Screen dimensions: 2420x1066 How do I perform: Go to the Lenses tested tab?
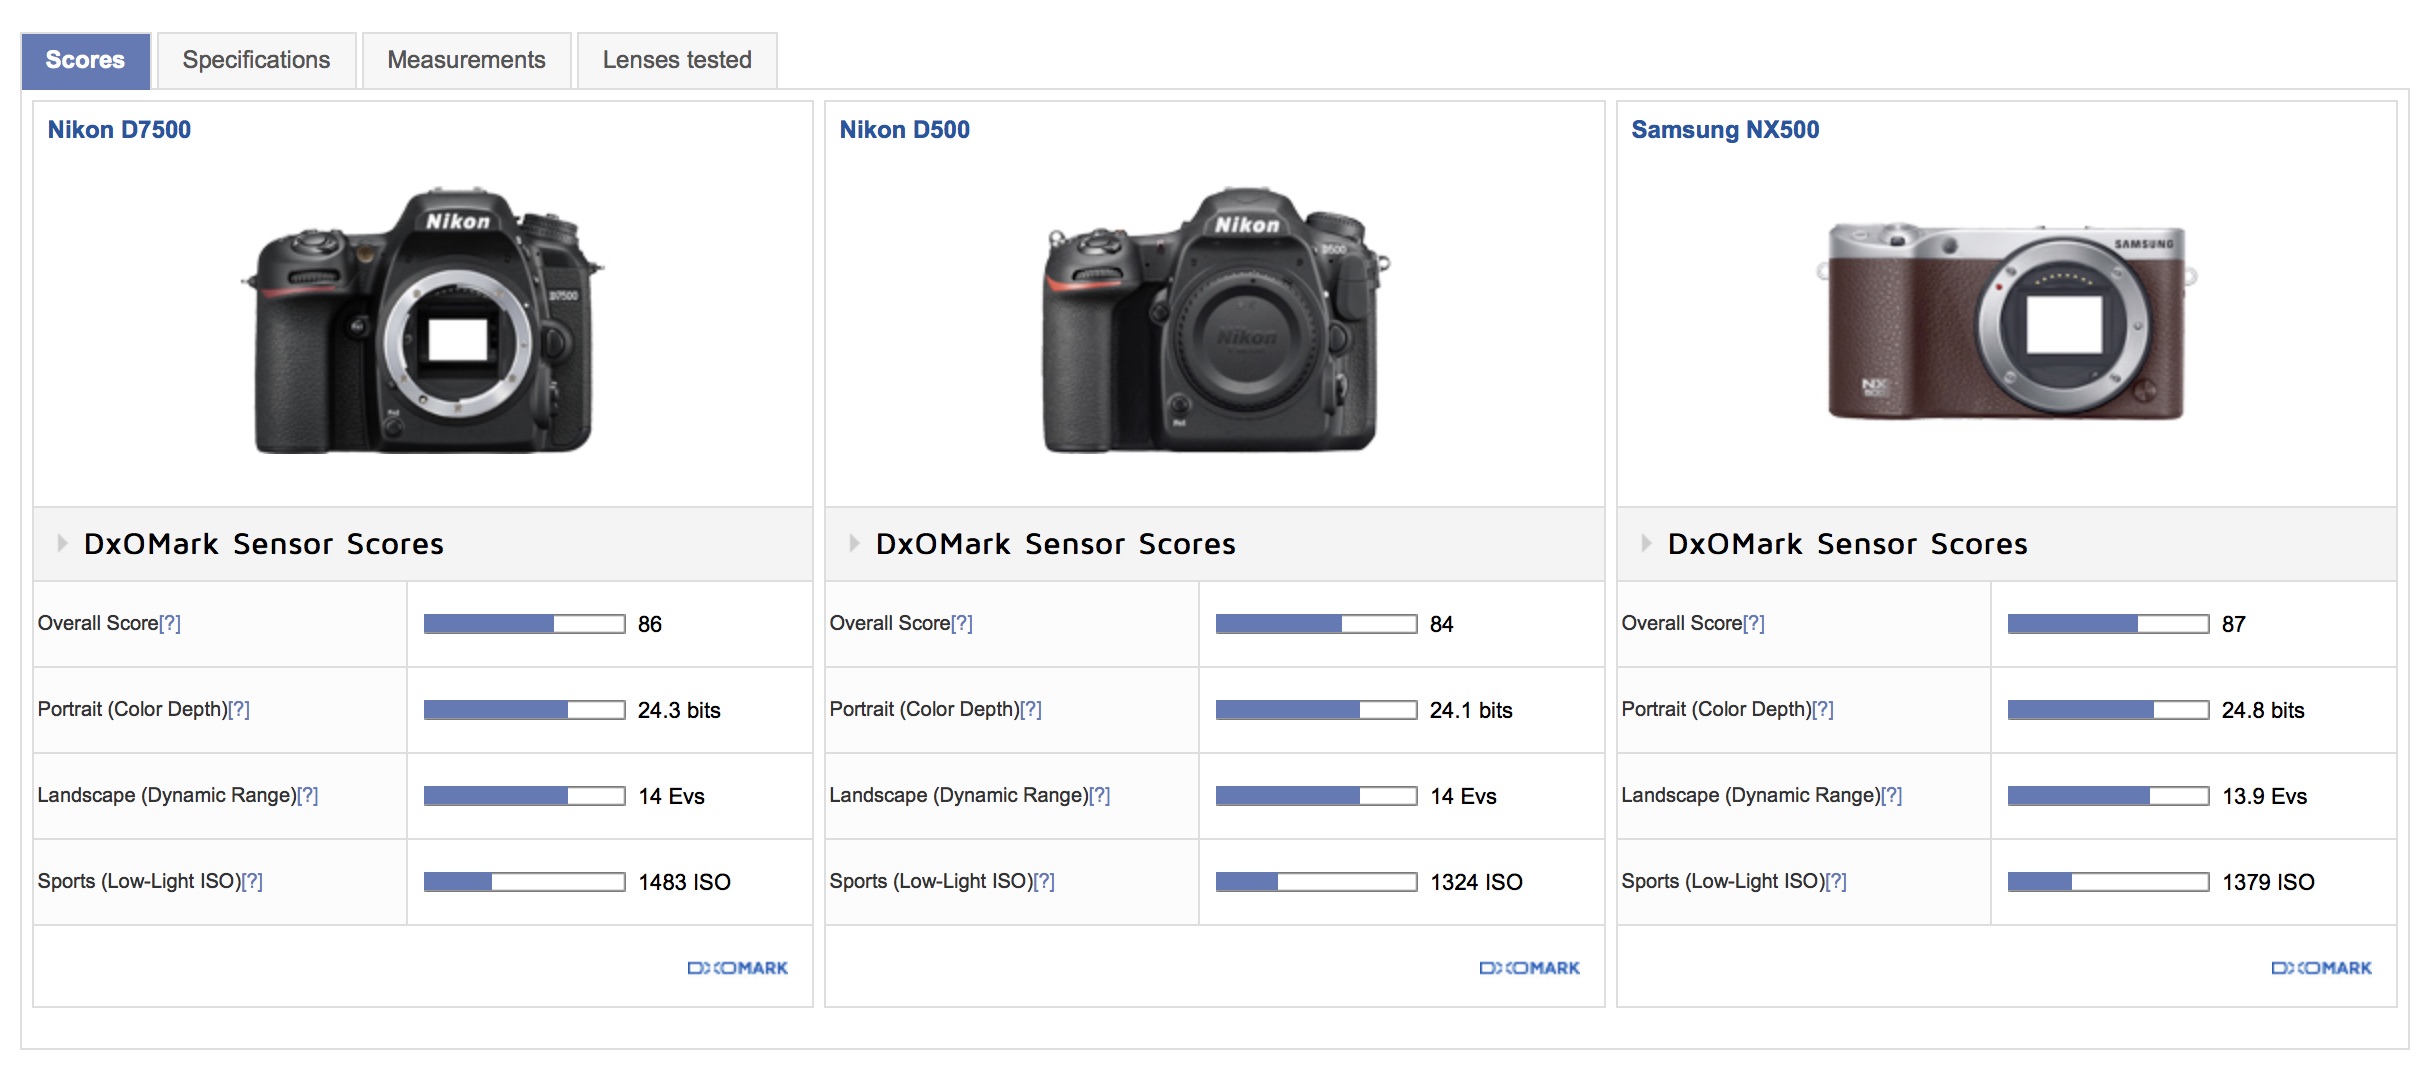tap(677, 60)
